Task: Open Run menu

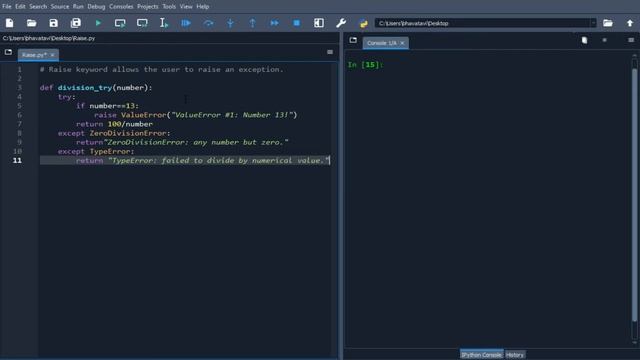Action: tap(78, 7)
